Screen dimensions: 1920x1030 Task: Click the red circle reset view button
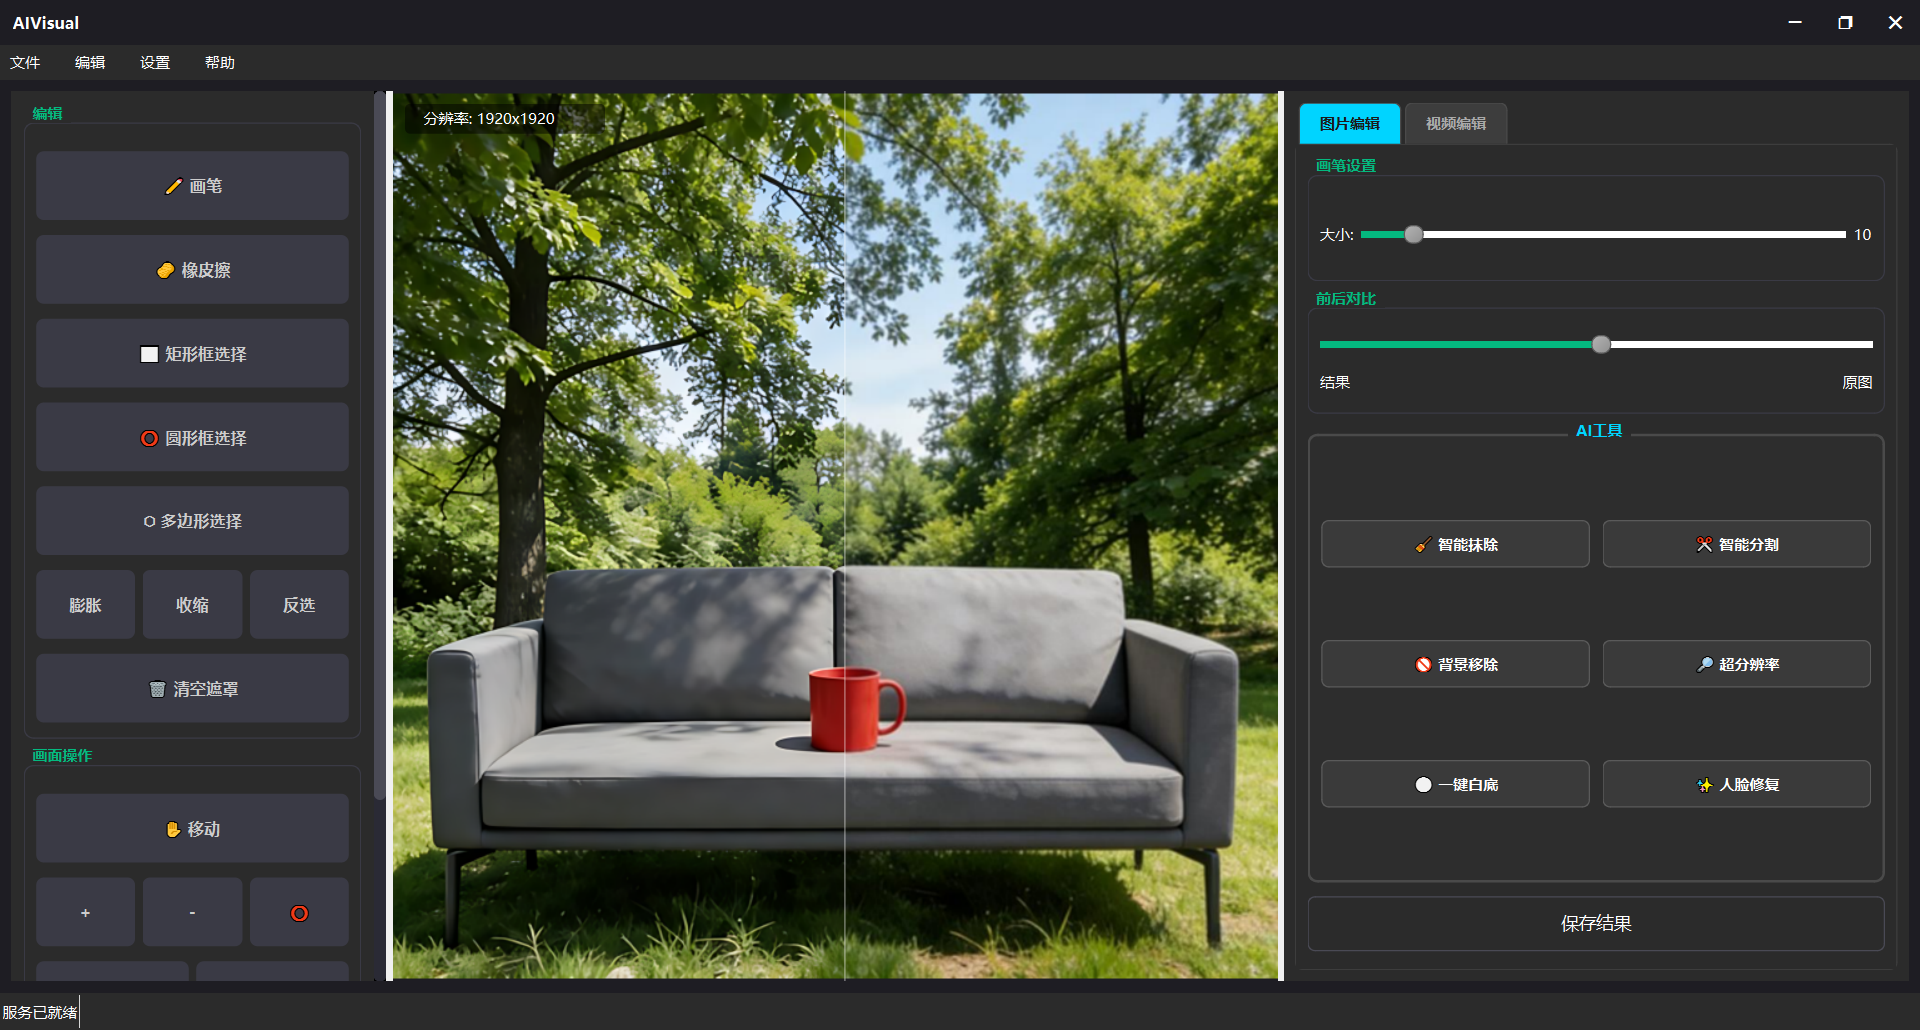(x=299, y=913)
